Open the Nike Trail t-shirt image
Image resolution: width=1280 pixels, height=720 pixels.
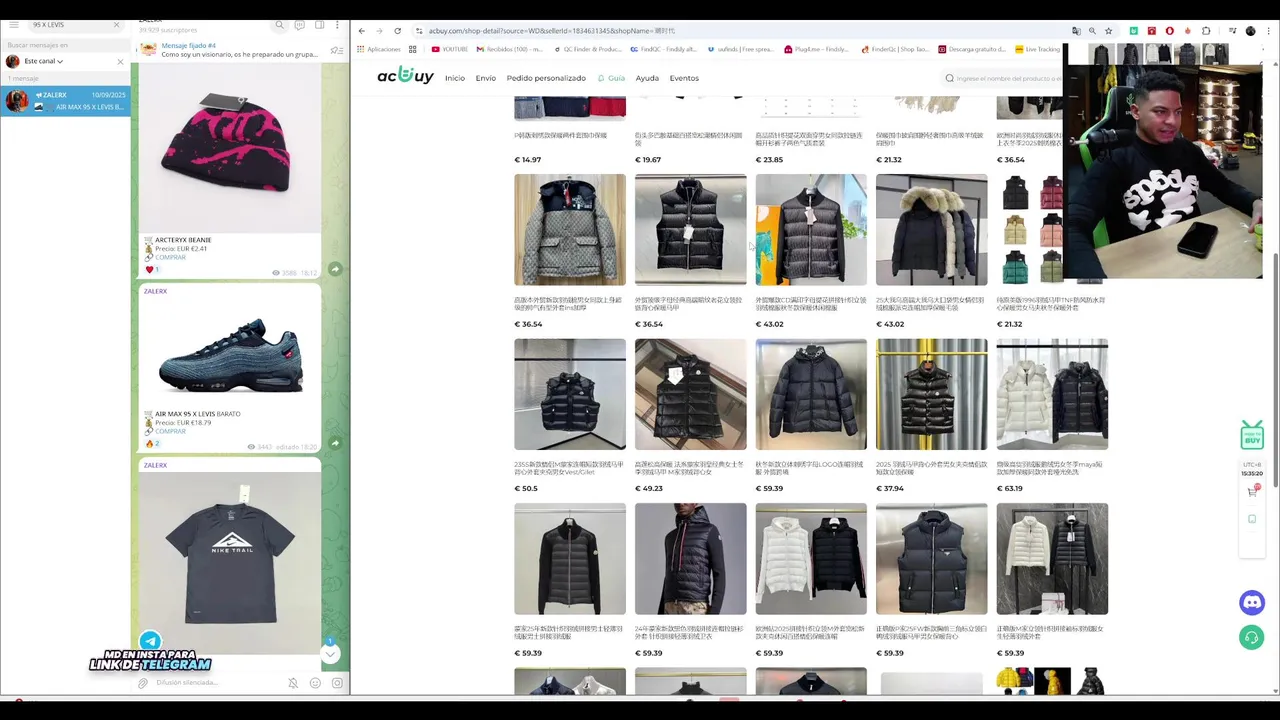pos(230,562)
